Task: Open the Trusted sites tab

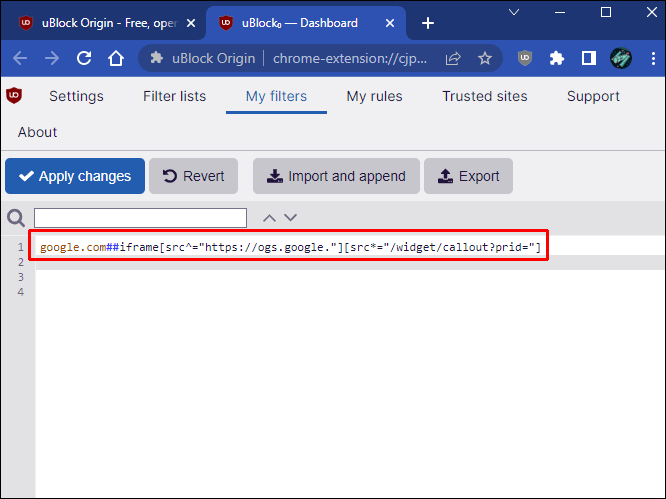Action: tap(485, 96)
